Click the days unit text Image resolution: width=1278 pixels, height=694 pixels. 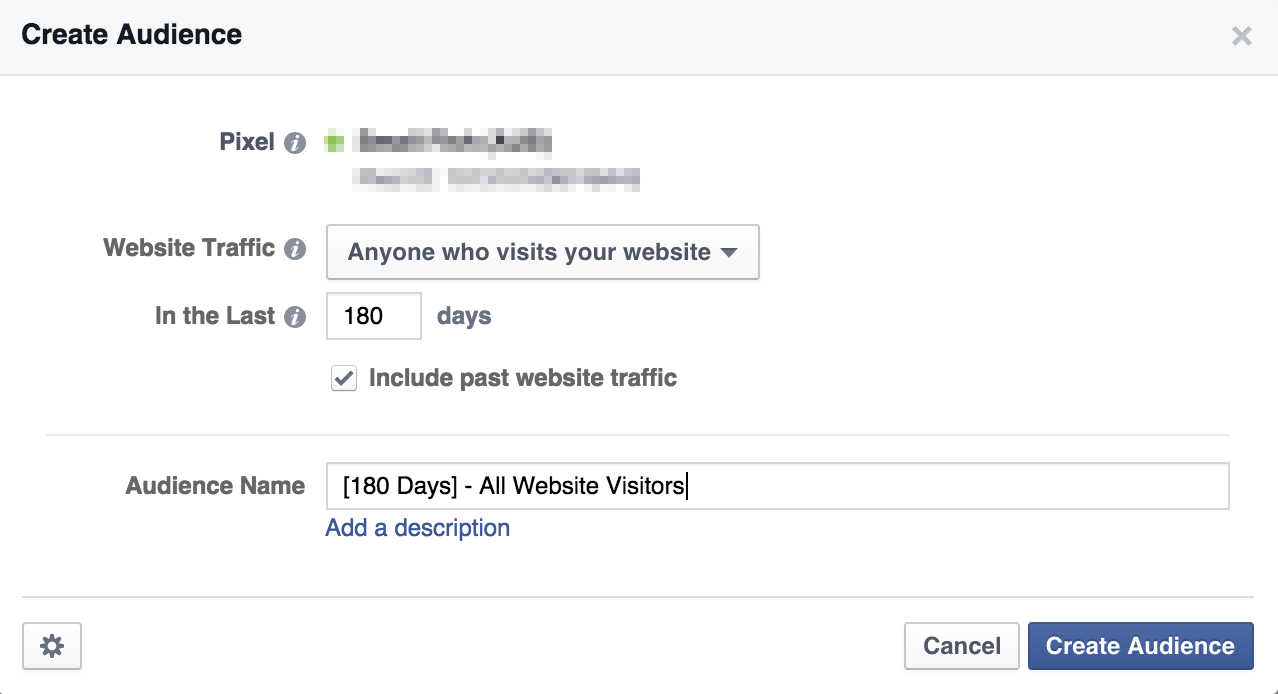[x=464, y=317]
